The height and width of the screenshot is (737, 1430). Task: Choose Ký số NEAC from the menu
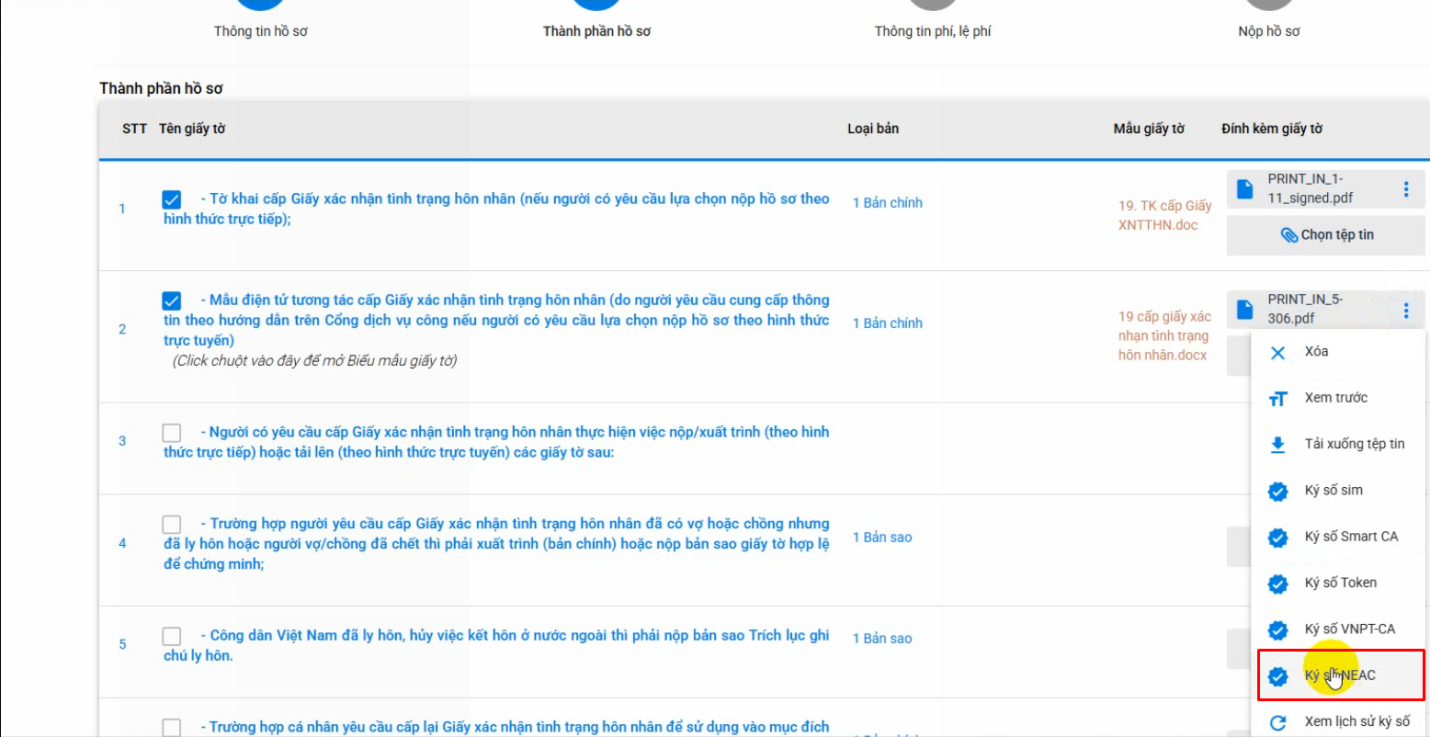1340,675
